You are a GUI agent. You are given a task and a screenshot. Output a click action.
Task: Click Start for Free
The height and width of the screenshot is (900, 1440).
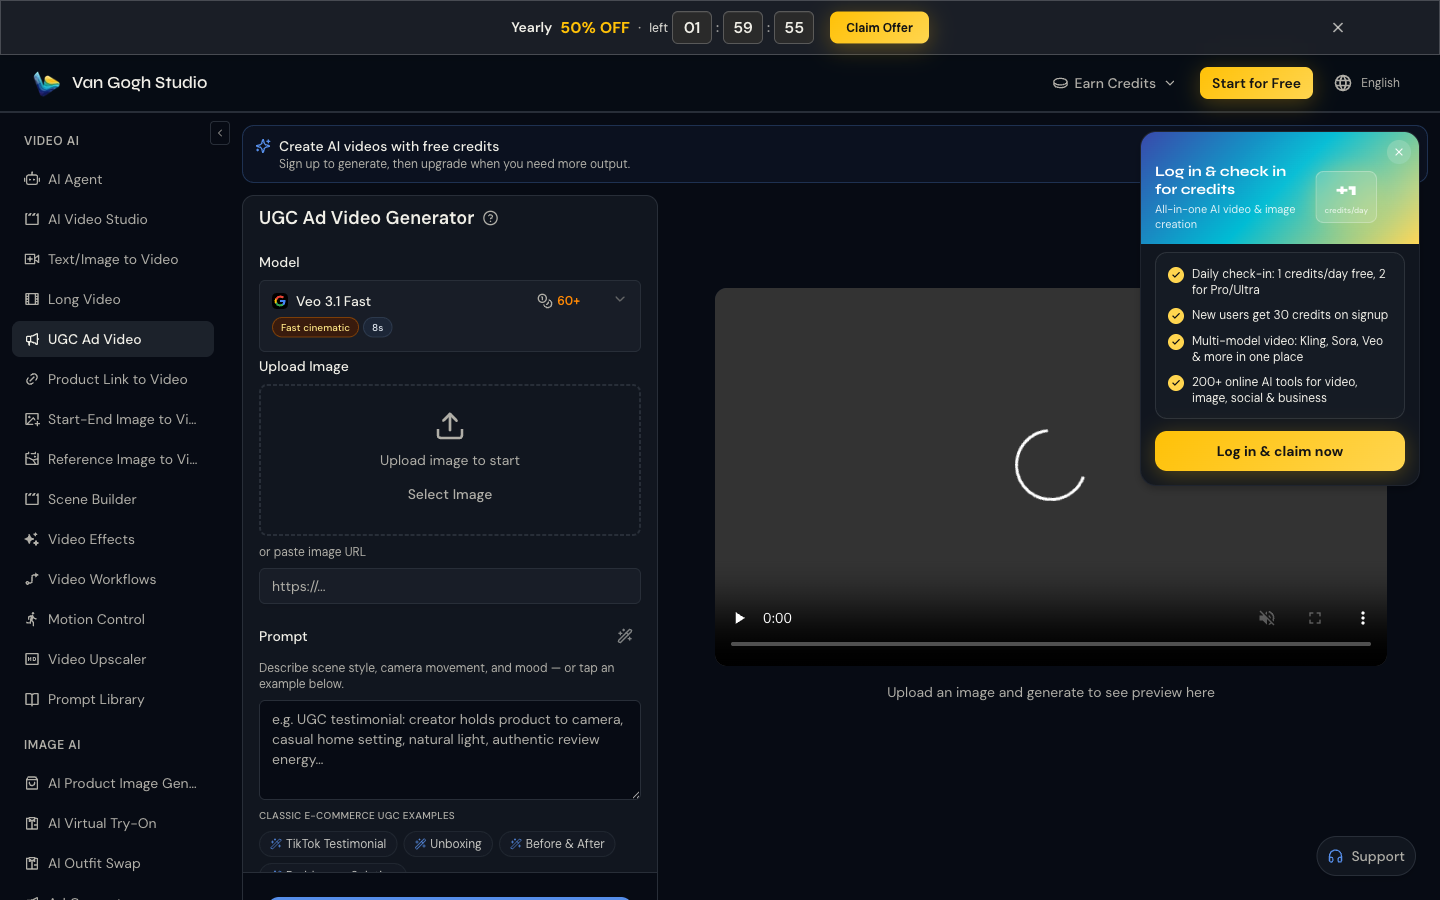1256,83
